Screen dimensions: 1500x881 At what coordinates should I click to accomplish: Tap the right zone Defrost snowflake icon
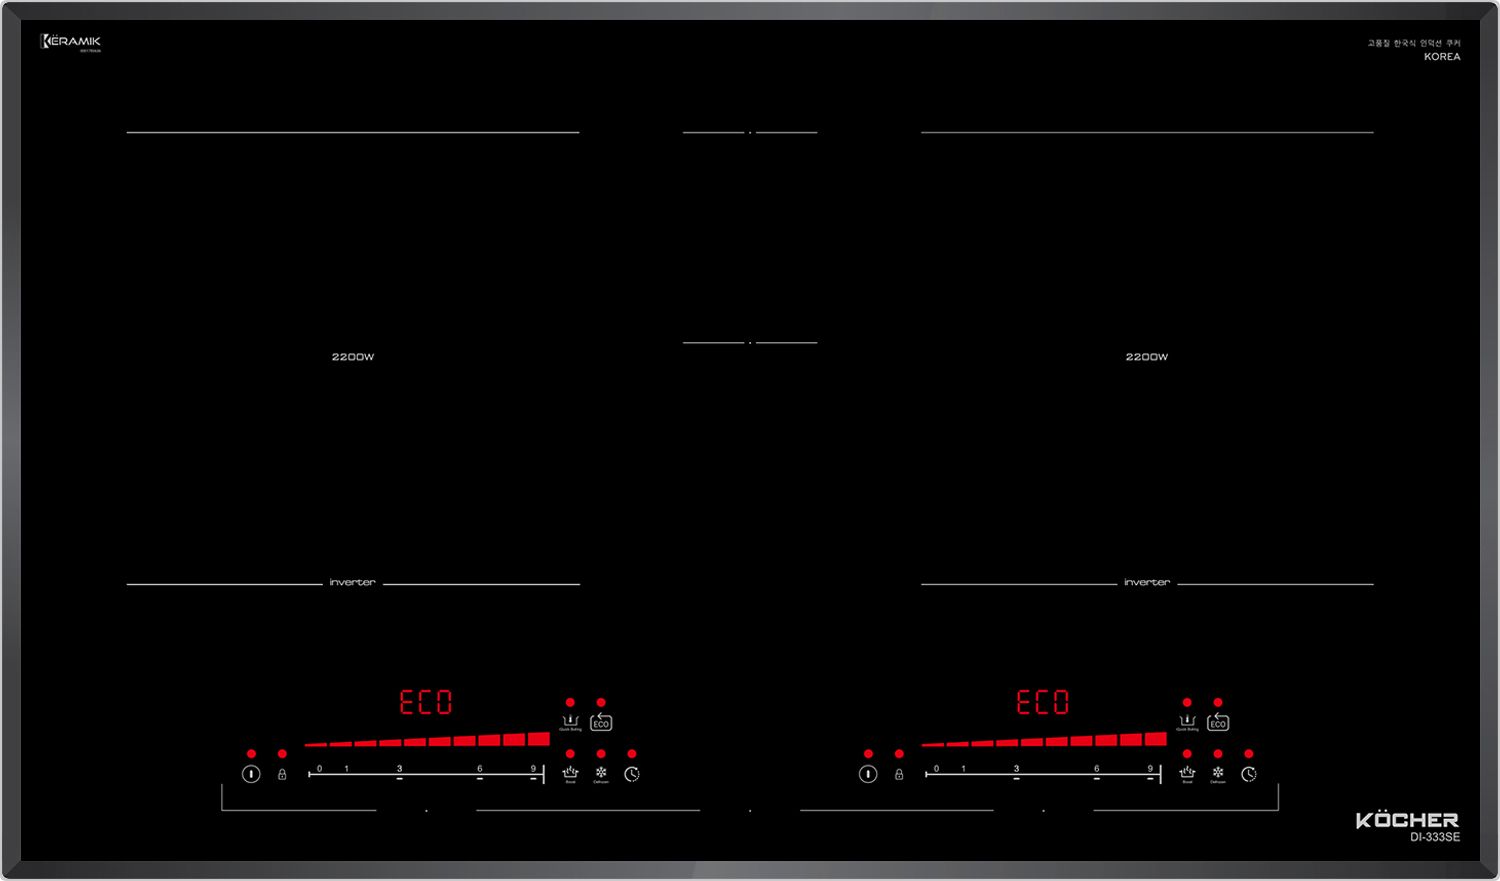click(1218, 774)
